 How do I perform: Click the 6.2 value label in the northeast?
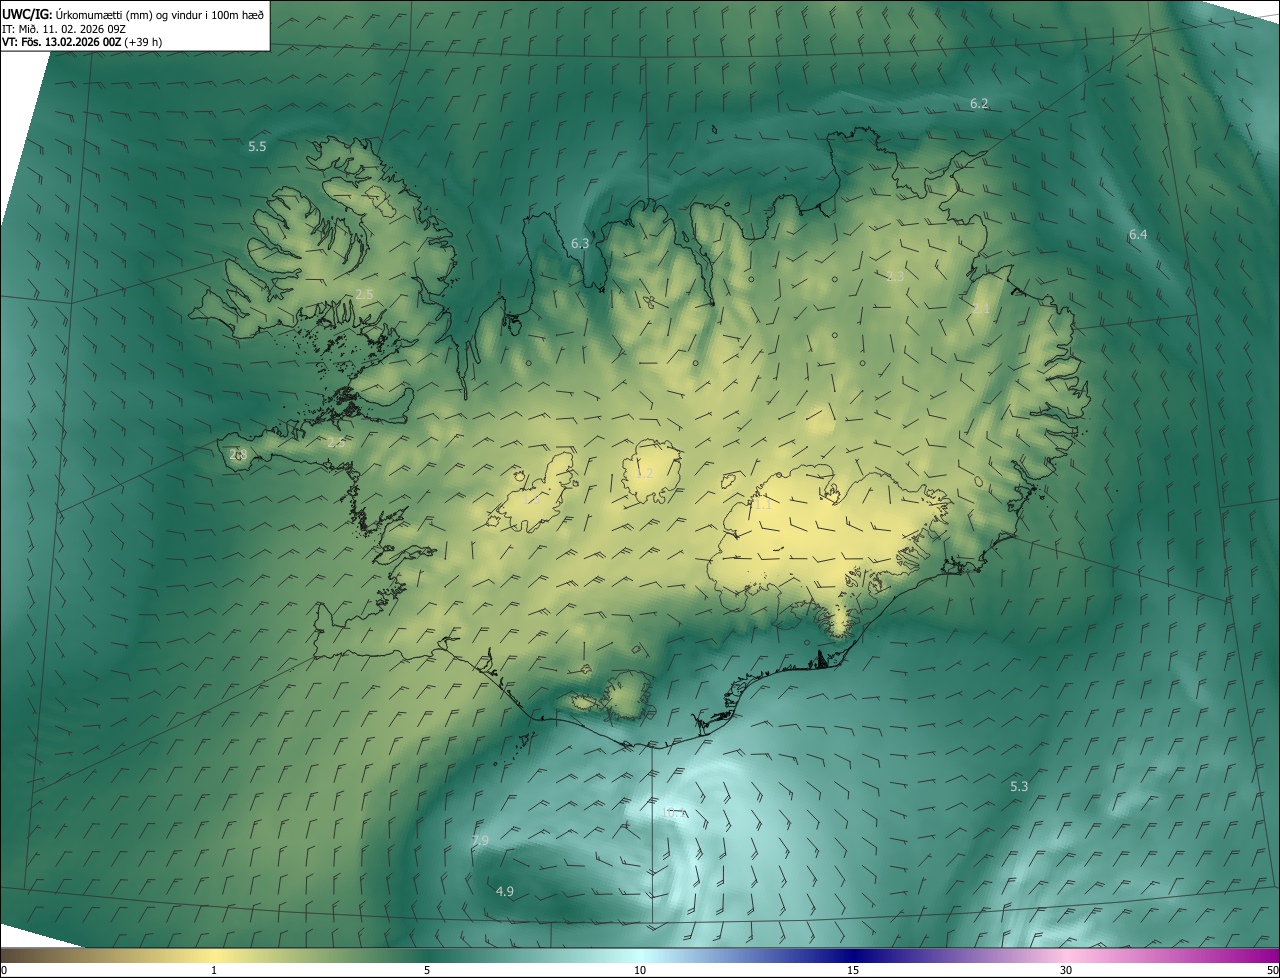click(x=979, y=104)
